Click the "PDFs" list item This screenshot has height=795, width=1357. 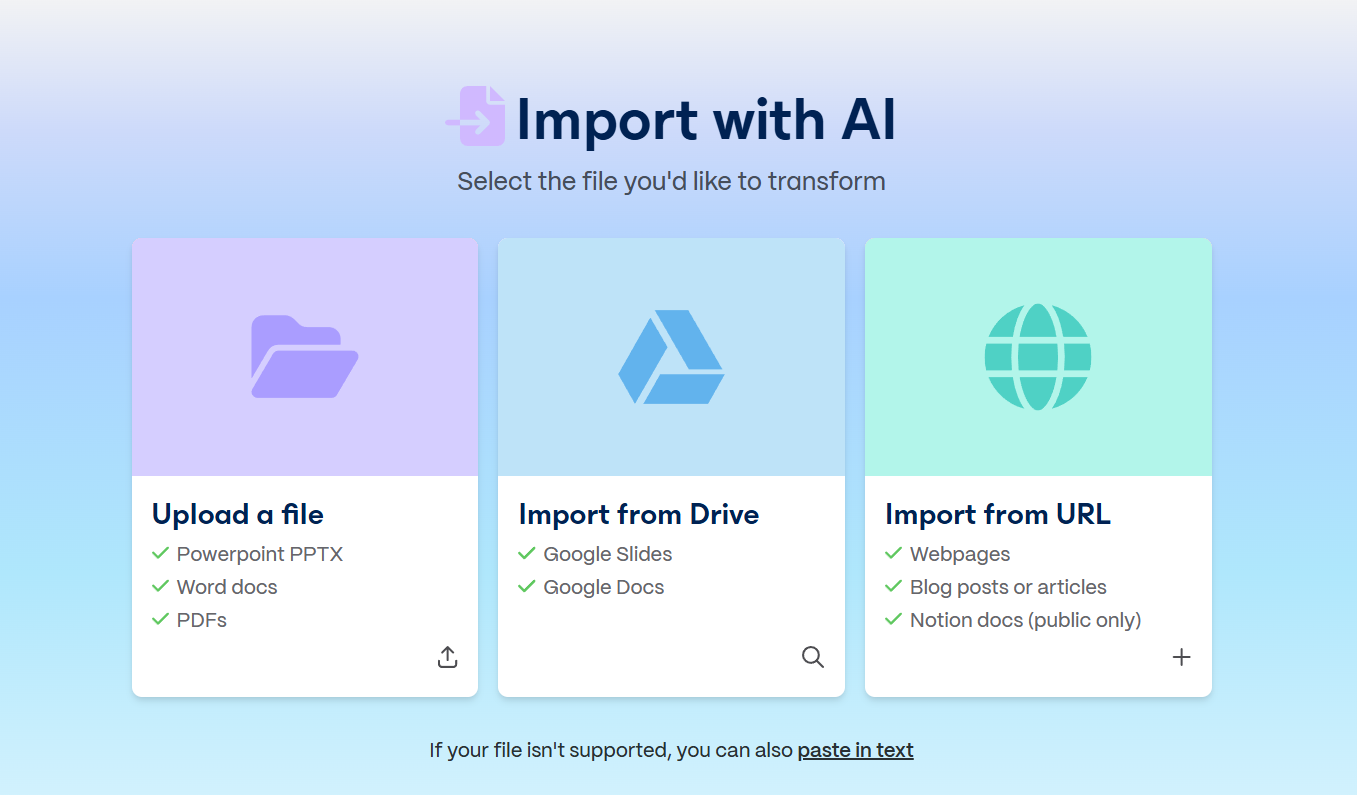click(202, 620)
